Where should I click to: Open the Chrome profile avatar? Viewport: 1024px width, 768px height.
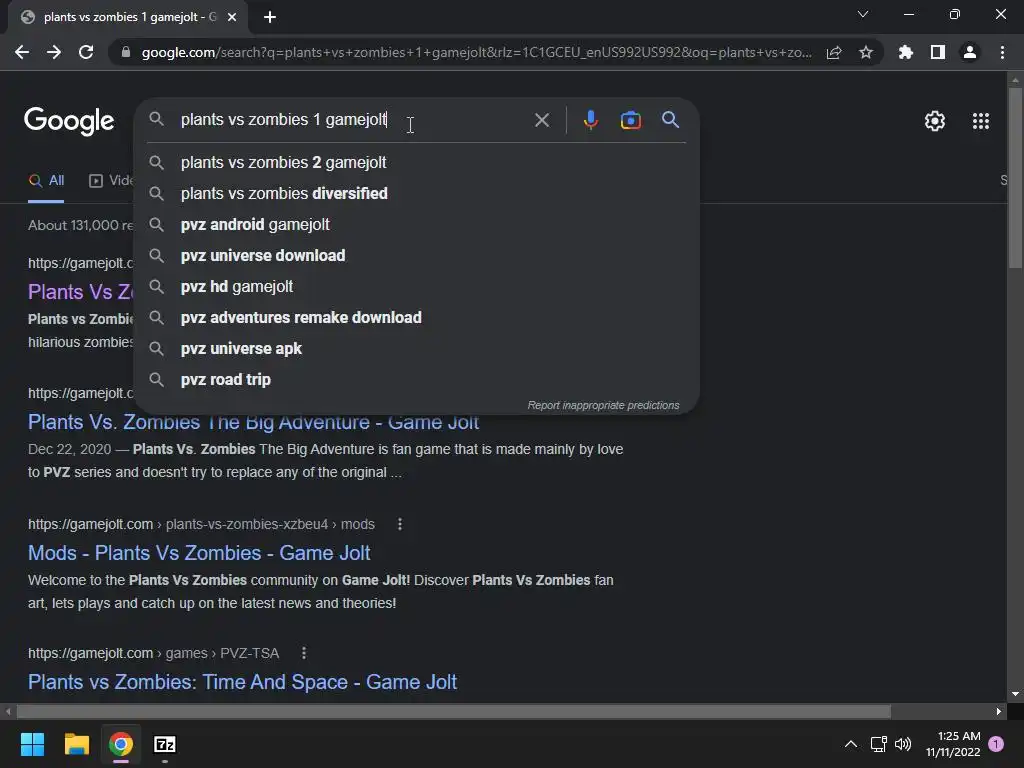pyautogui.click(x=970, y=52)
